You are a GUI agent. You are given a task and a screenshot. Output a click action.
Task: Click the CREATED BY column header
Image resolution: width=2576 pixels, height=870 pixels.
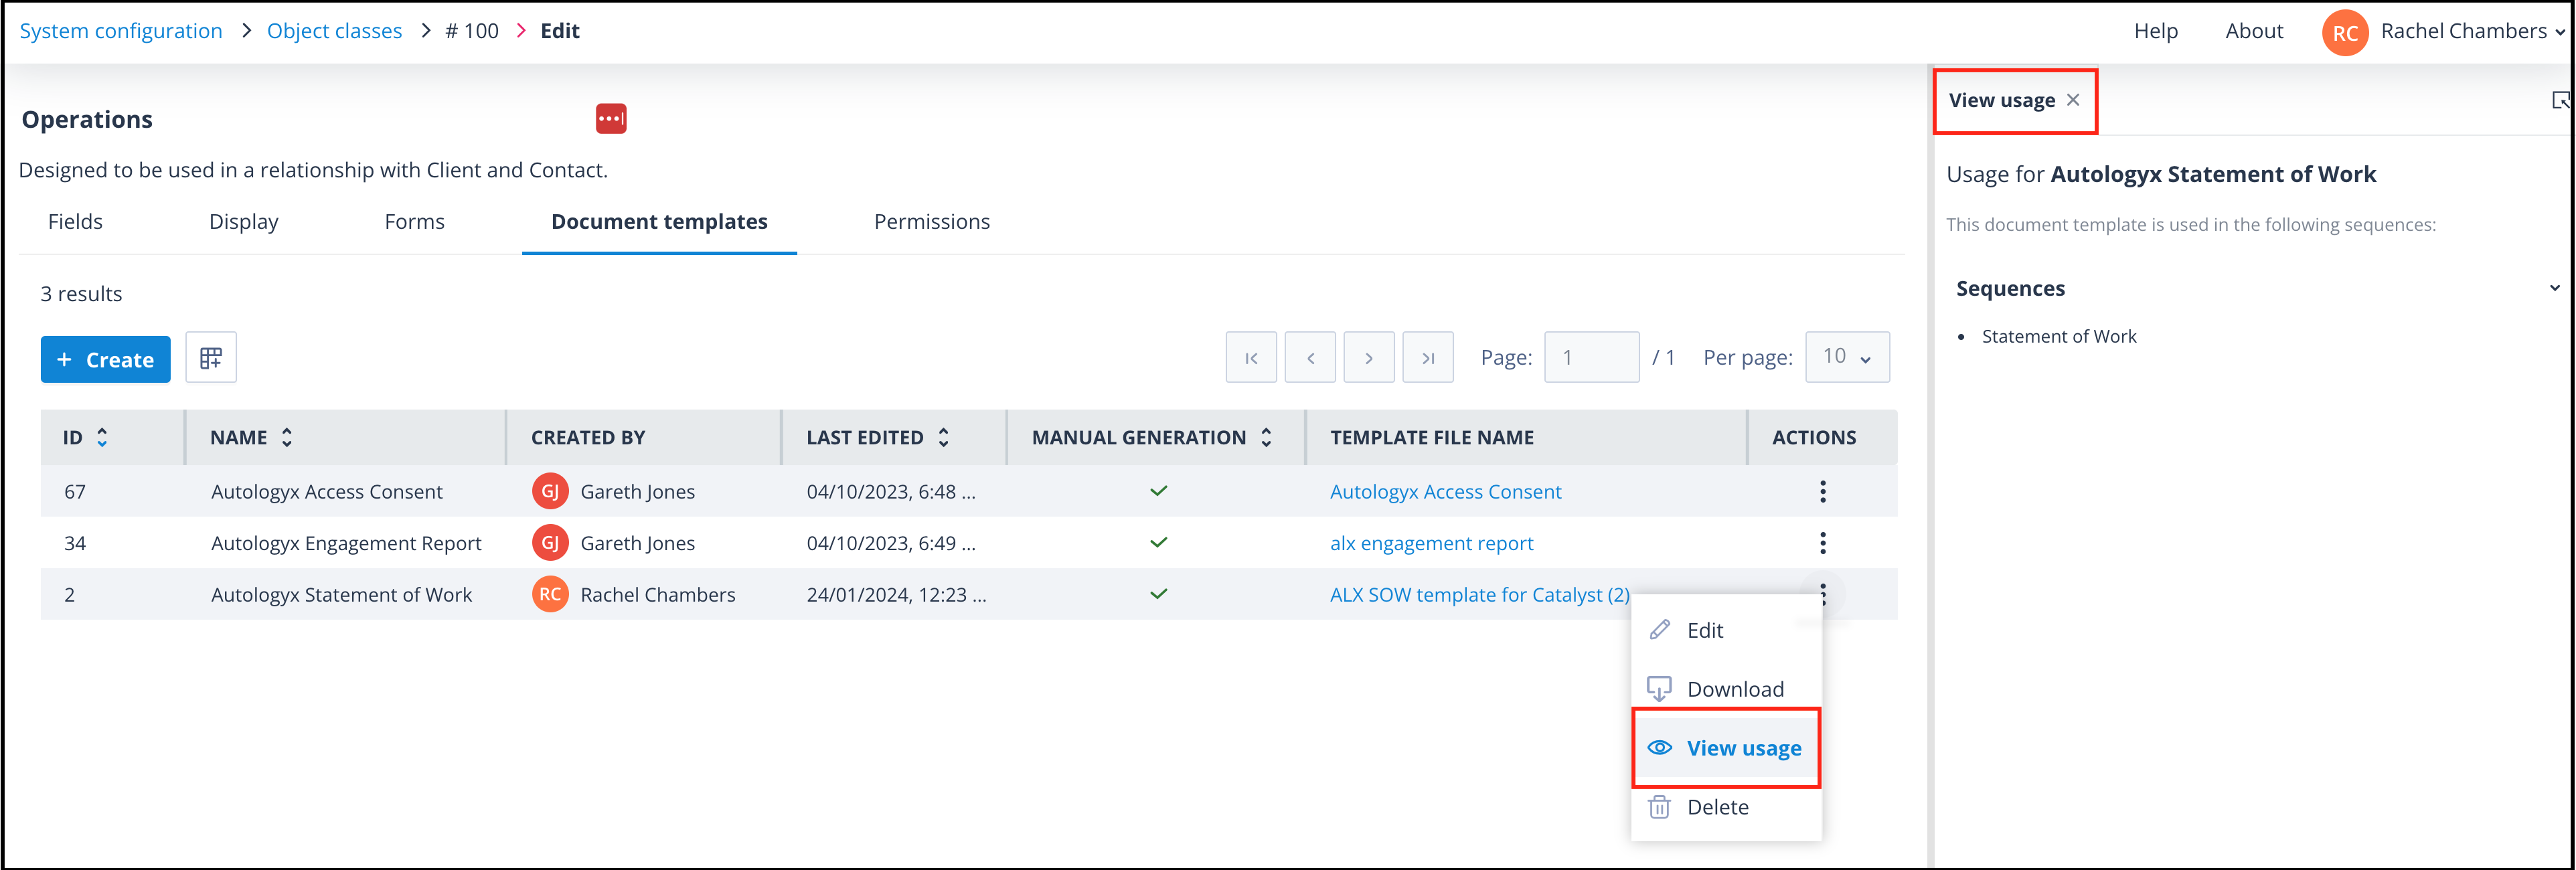[x=588, y=437]
